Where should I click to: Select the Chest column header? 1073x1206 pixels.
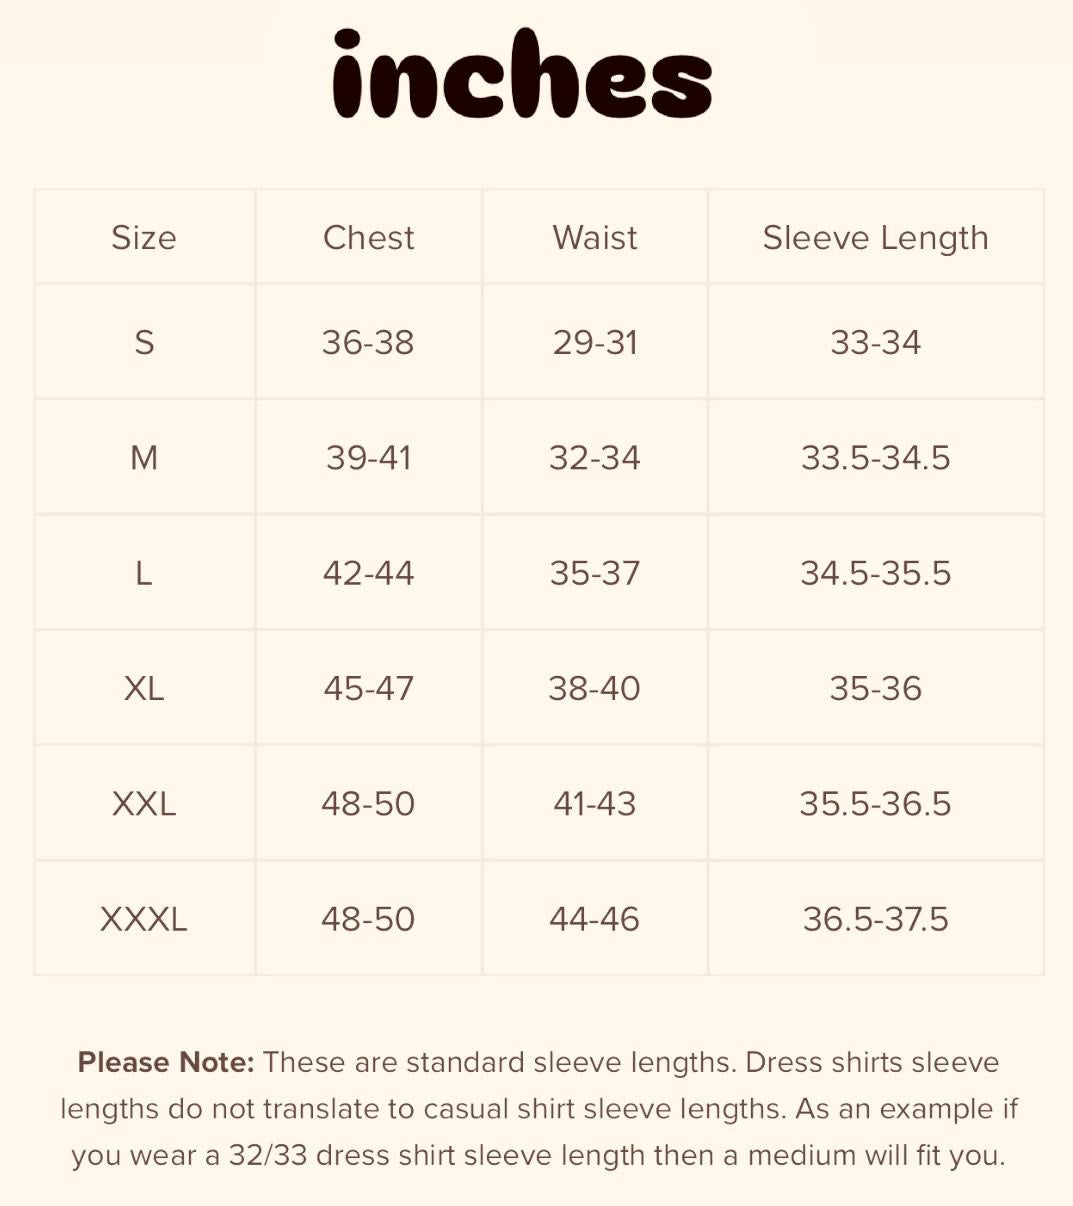(368, 238)
